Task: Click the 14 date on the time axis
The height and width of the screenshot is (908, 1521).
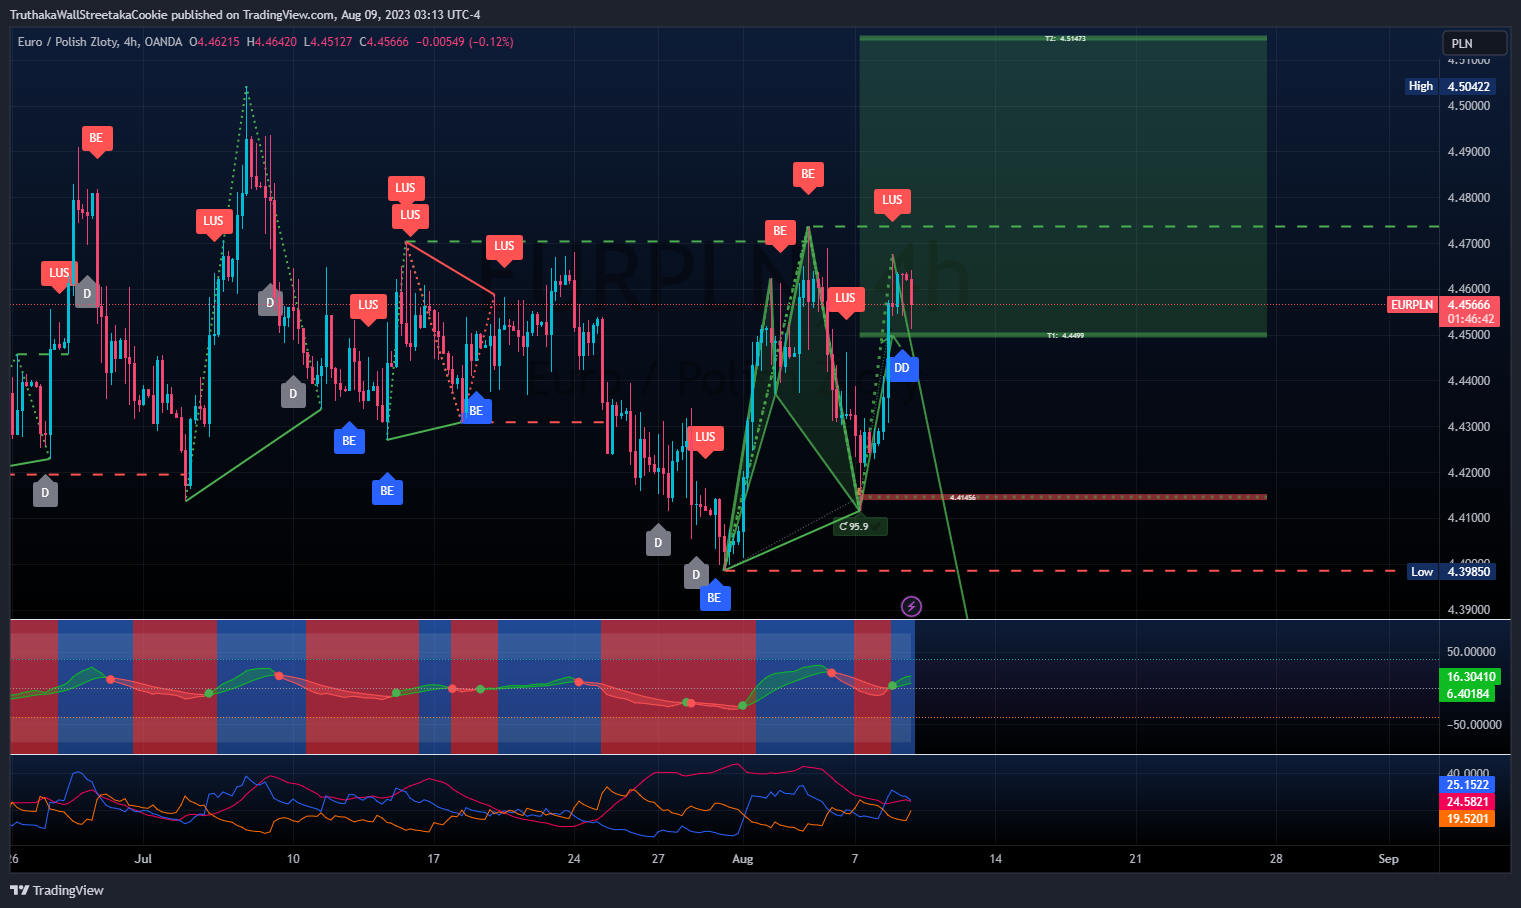Action: [995, 858]
